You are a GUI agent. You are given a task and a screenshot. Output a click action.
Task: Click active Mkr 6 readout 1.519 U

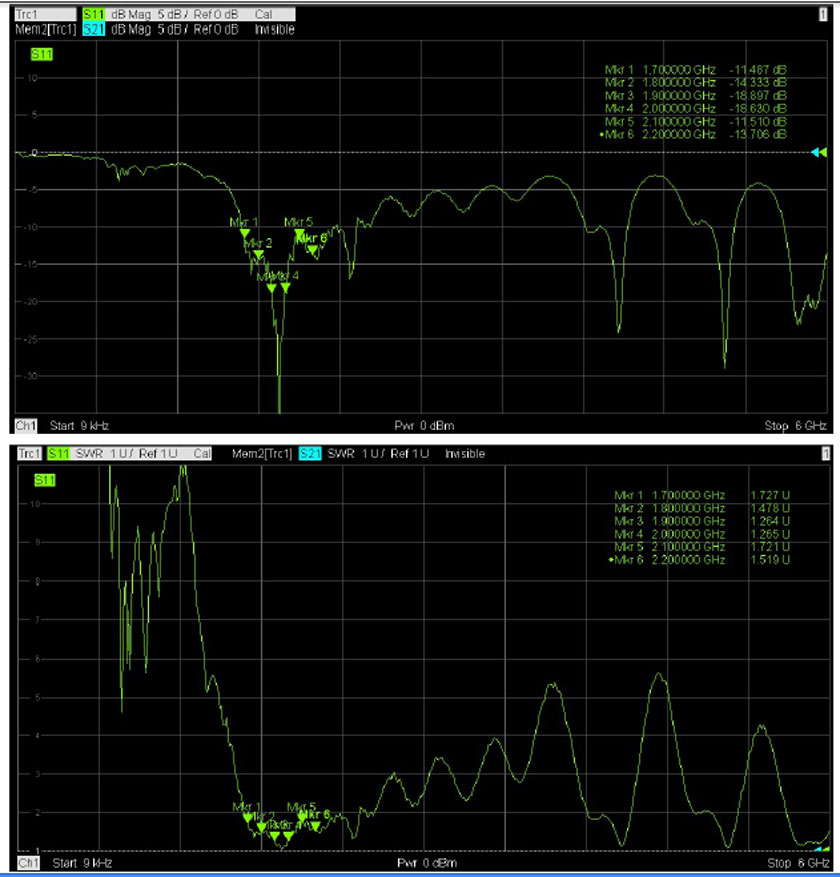point(699,560)
